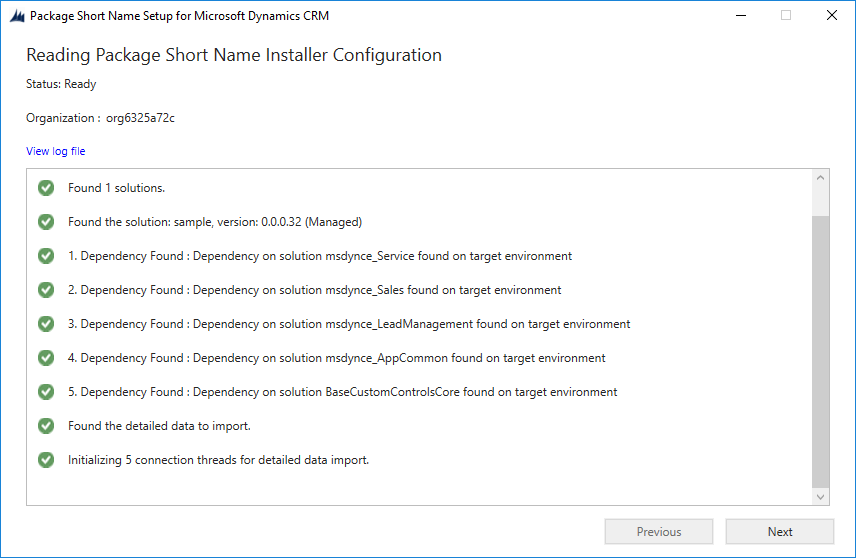Select the BaseCustomControlsCore dependency message text
The width and height of the screenshot is (856, 558).
[342, 392]
